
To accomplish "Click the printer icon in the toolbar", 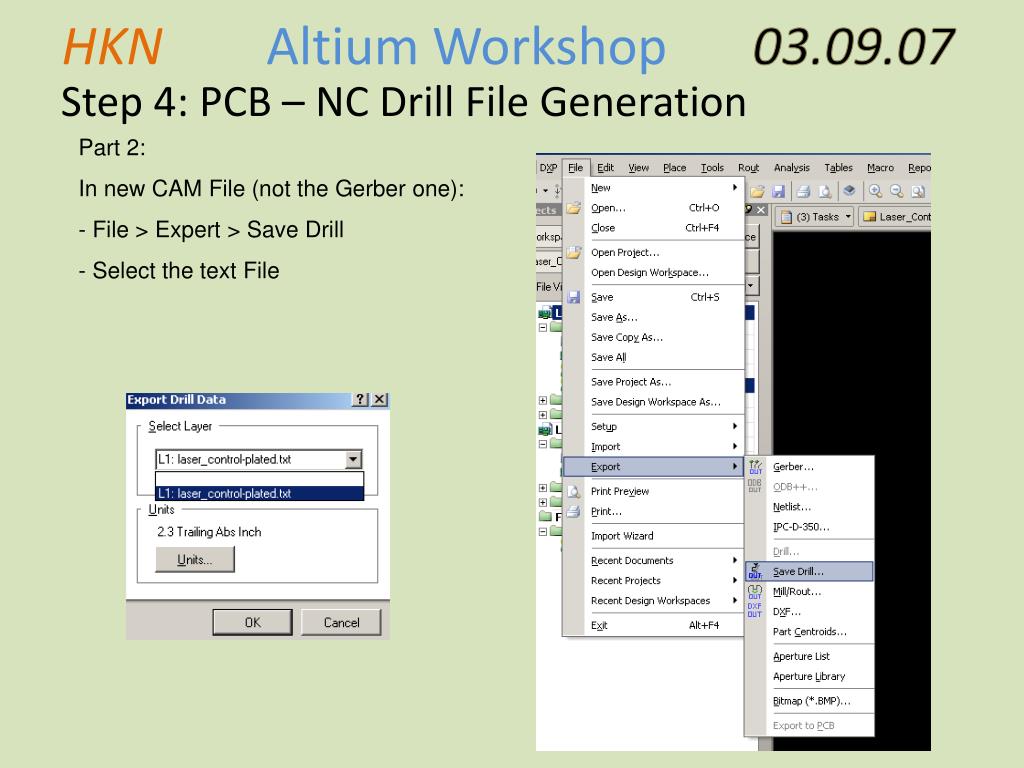I will coord(803,191).
